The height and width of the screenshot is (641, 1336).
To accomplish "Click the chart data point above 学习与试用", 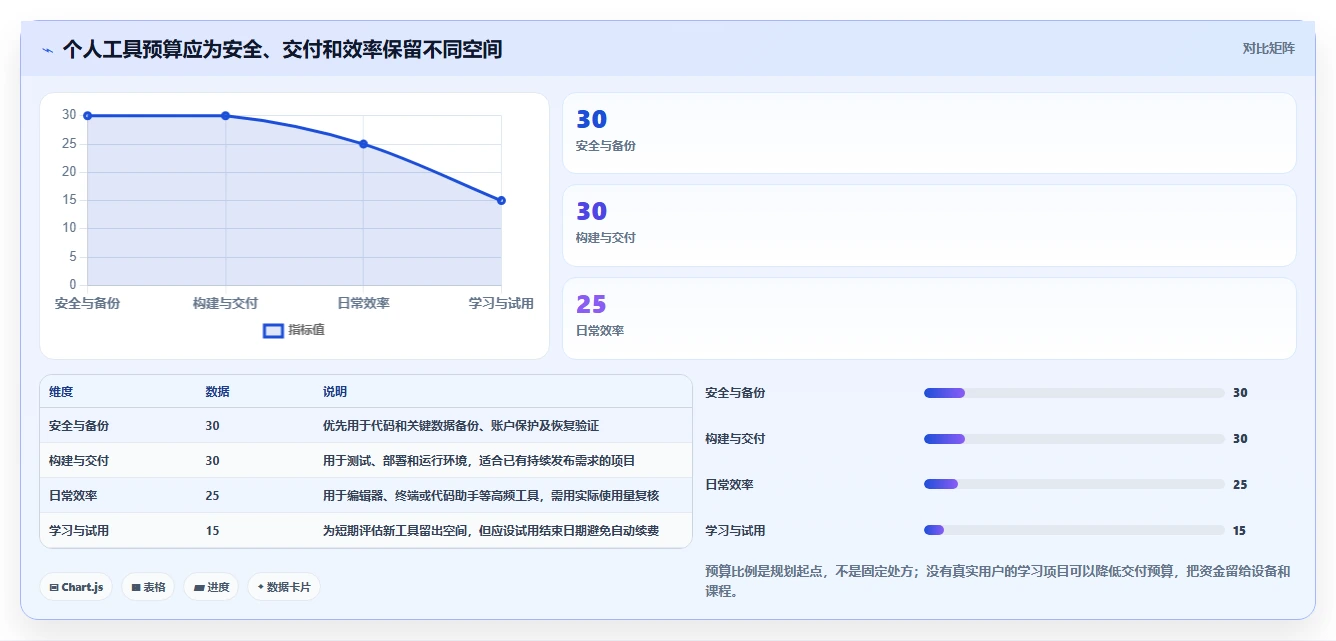I will click(501, 200).
